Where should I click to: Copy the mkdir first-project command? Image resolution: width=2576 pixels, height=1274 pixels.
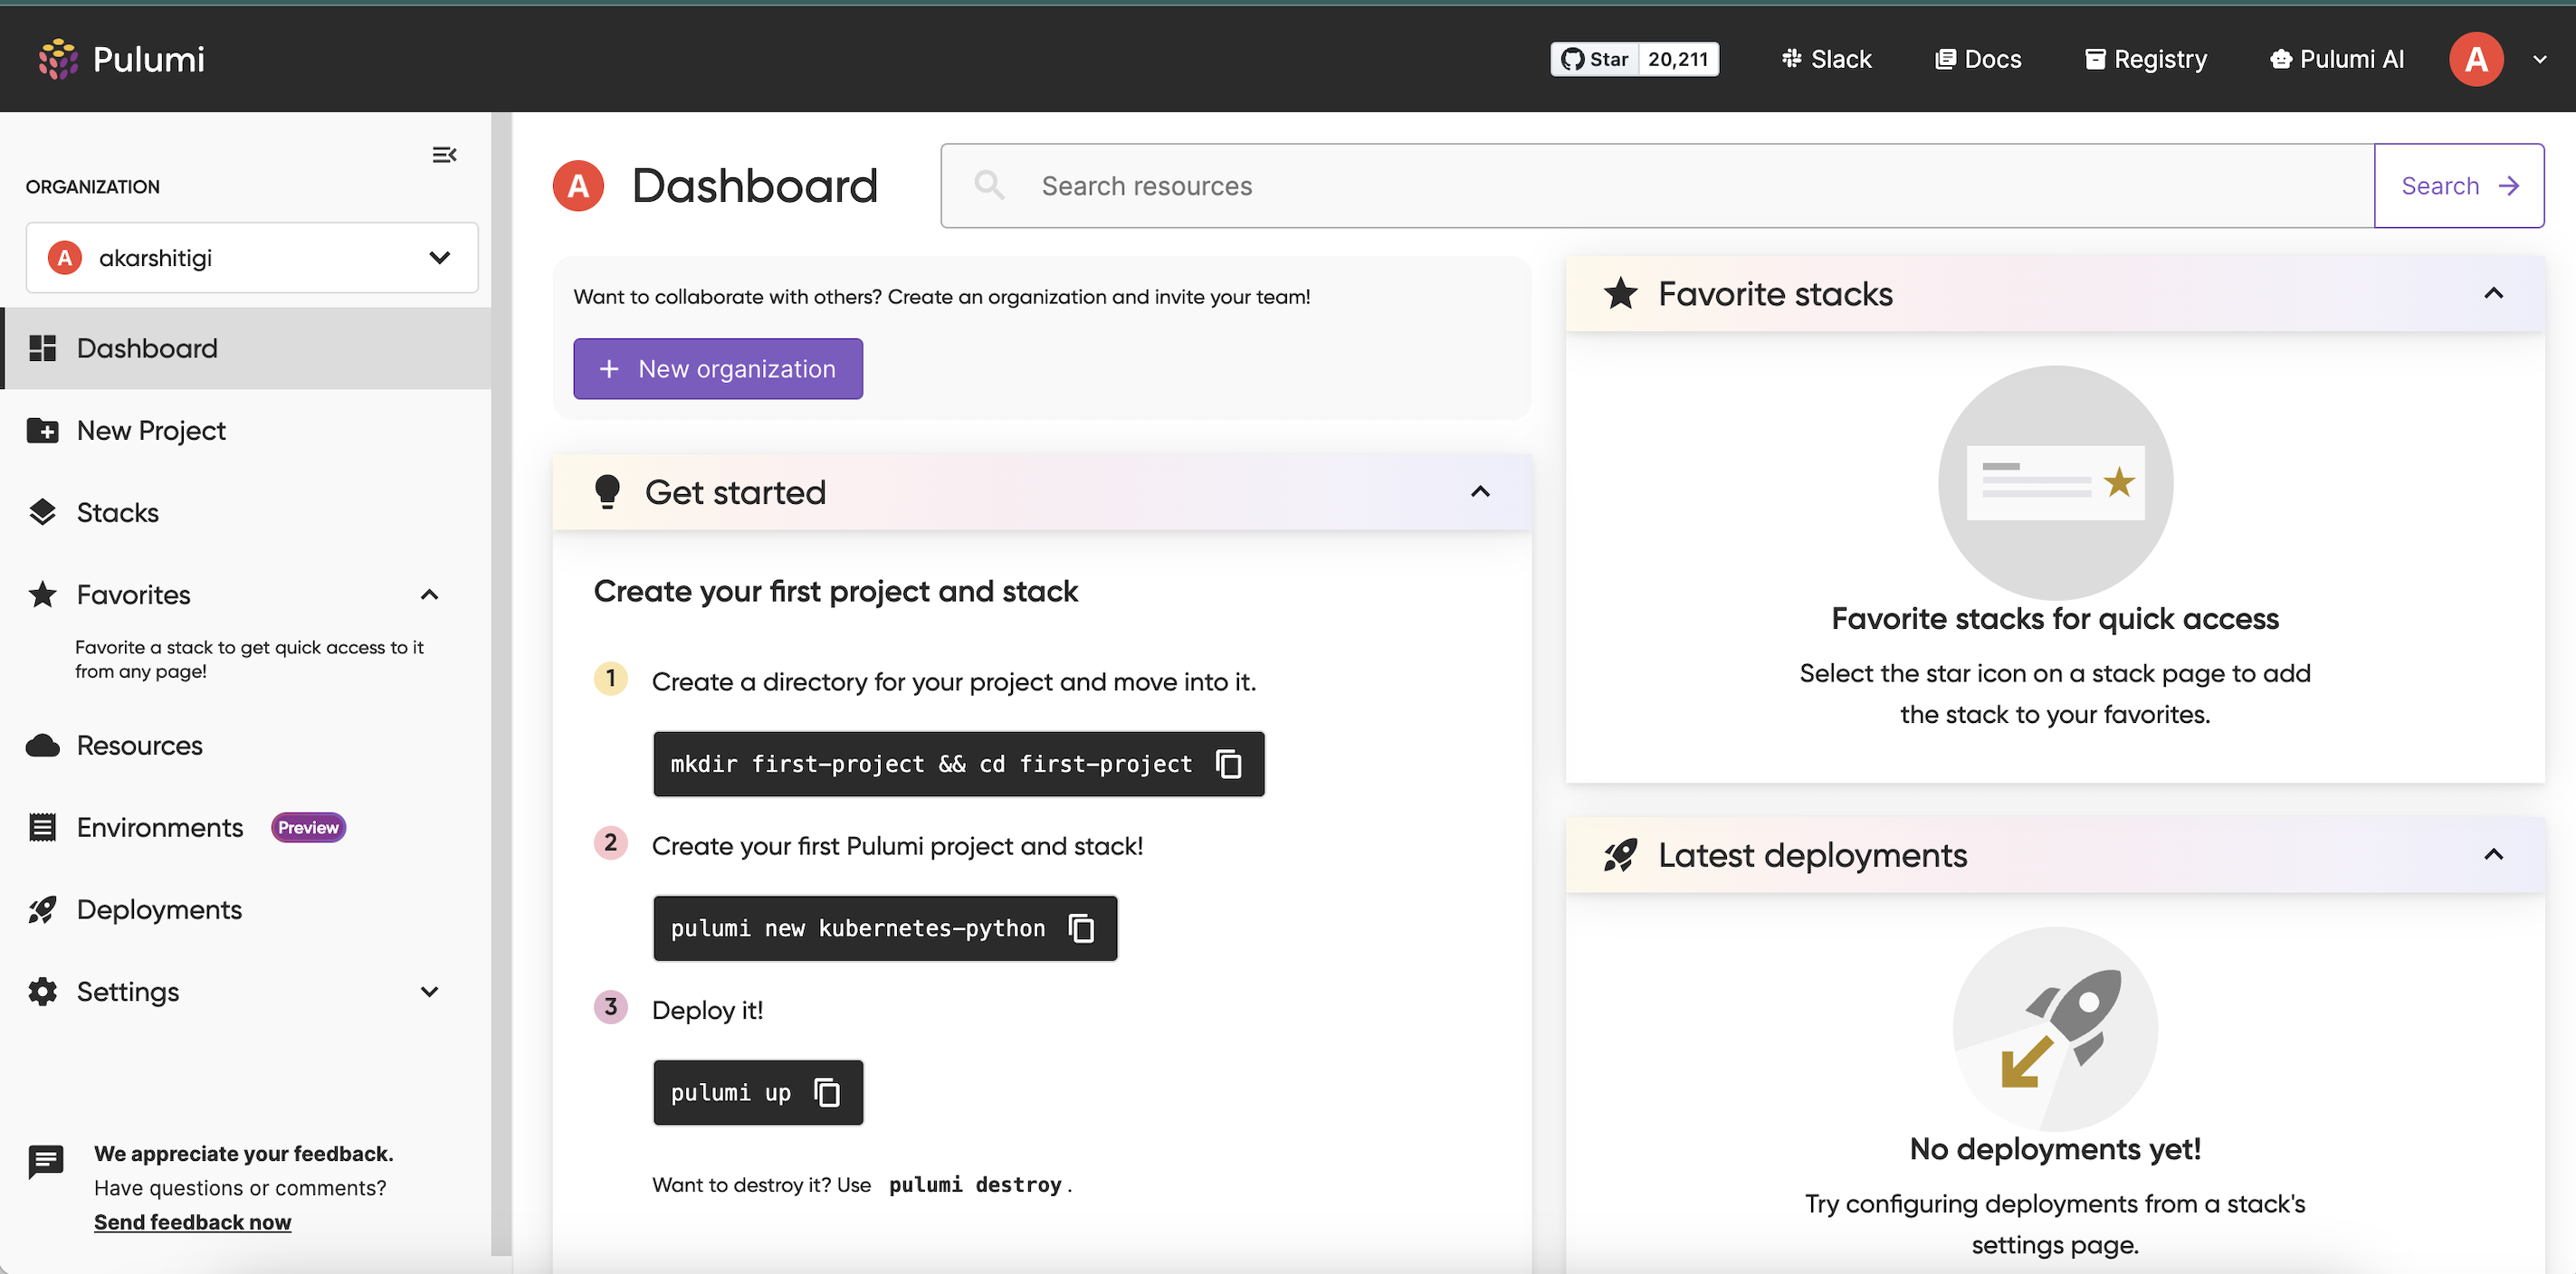1228,764
